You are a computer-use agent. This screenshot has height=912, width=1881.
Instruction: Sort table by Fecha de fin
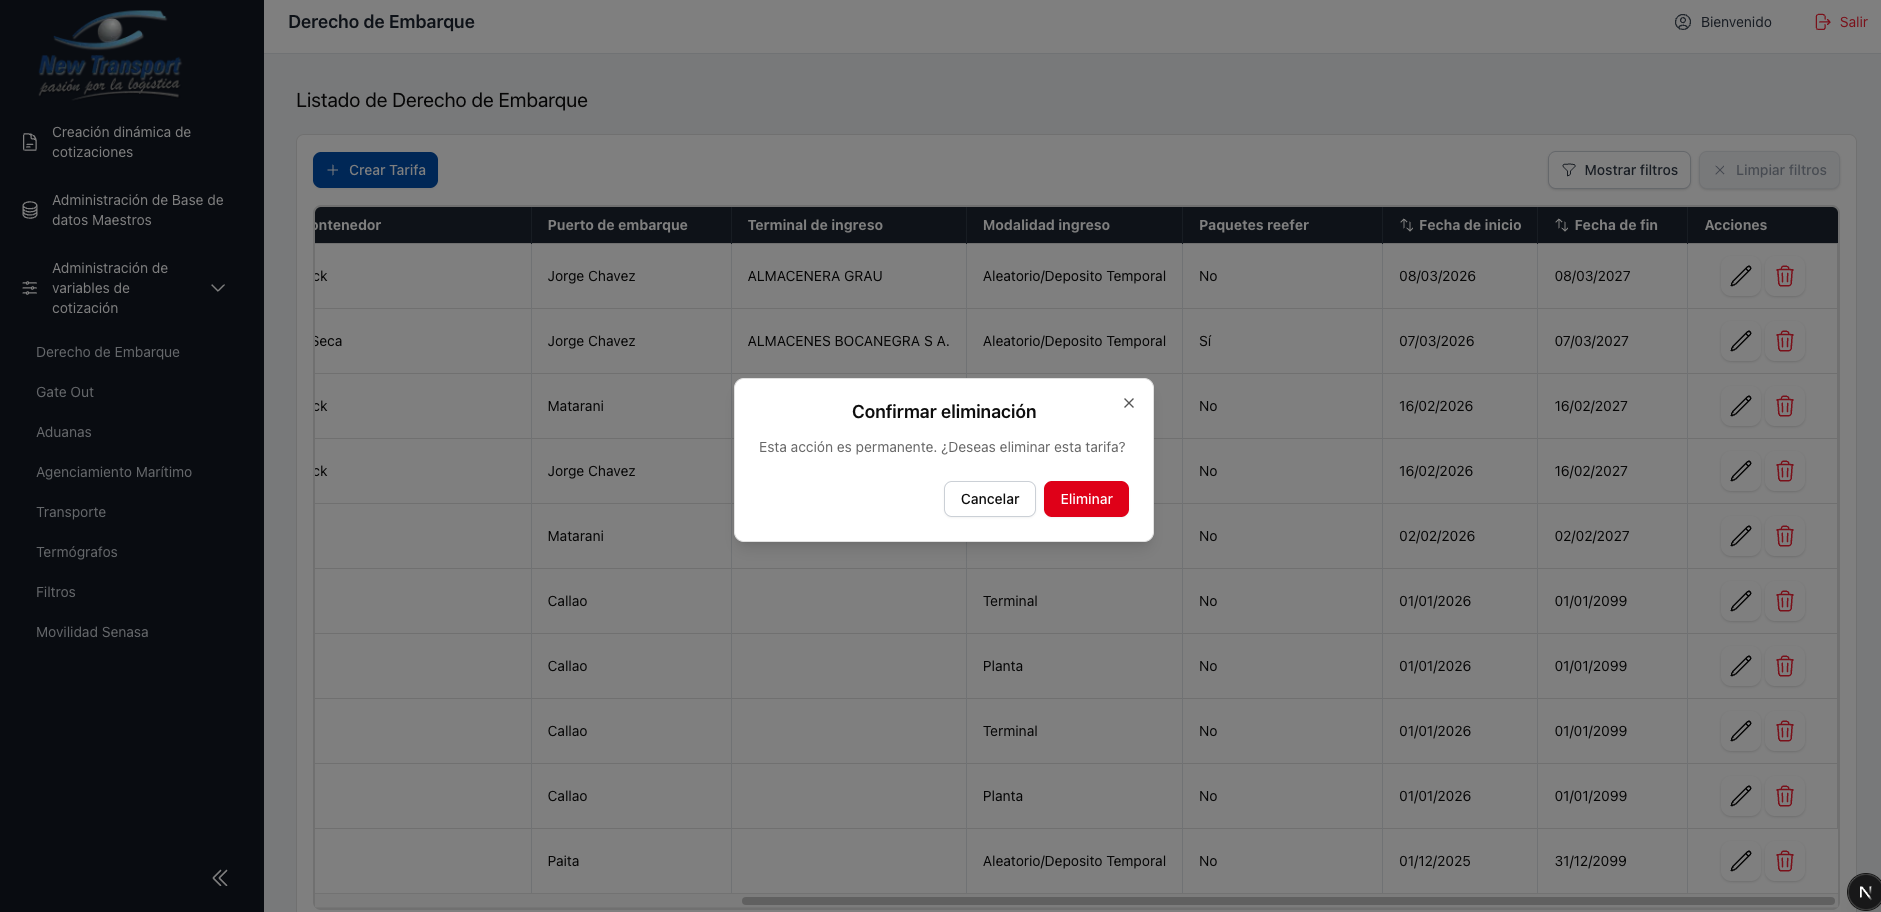1561,225
